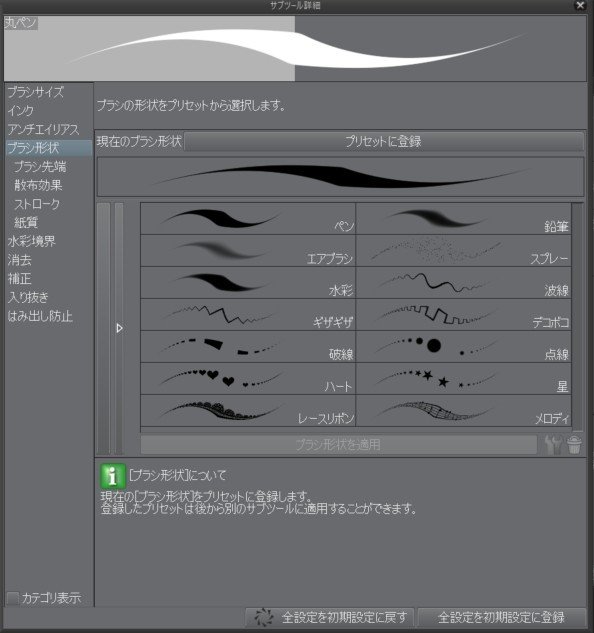Click the ブラシ形状を適用 button

[338, 444]
